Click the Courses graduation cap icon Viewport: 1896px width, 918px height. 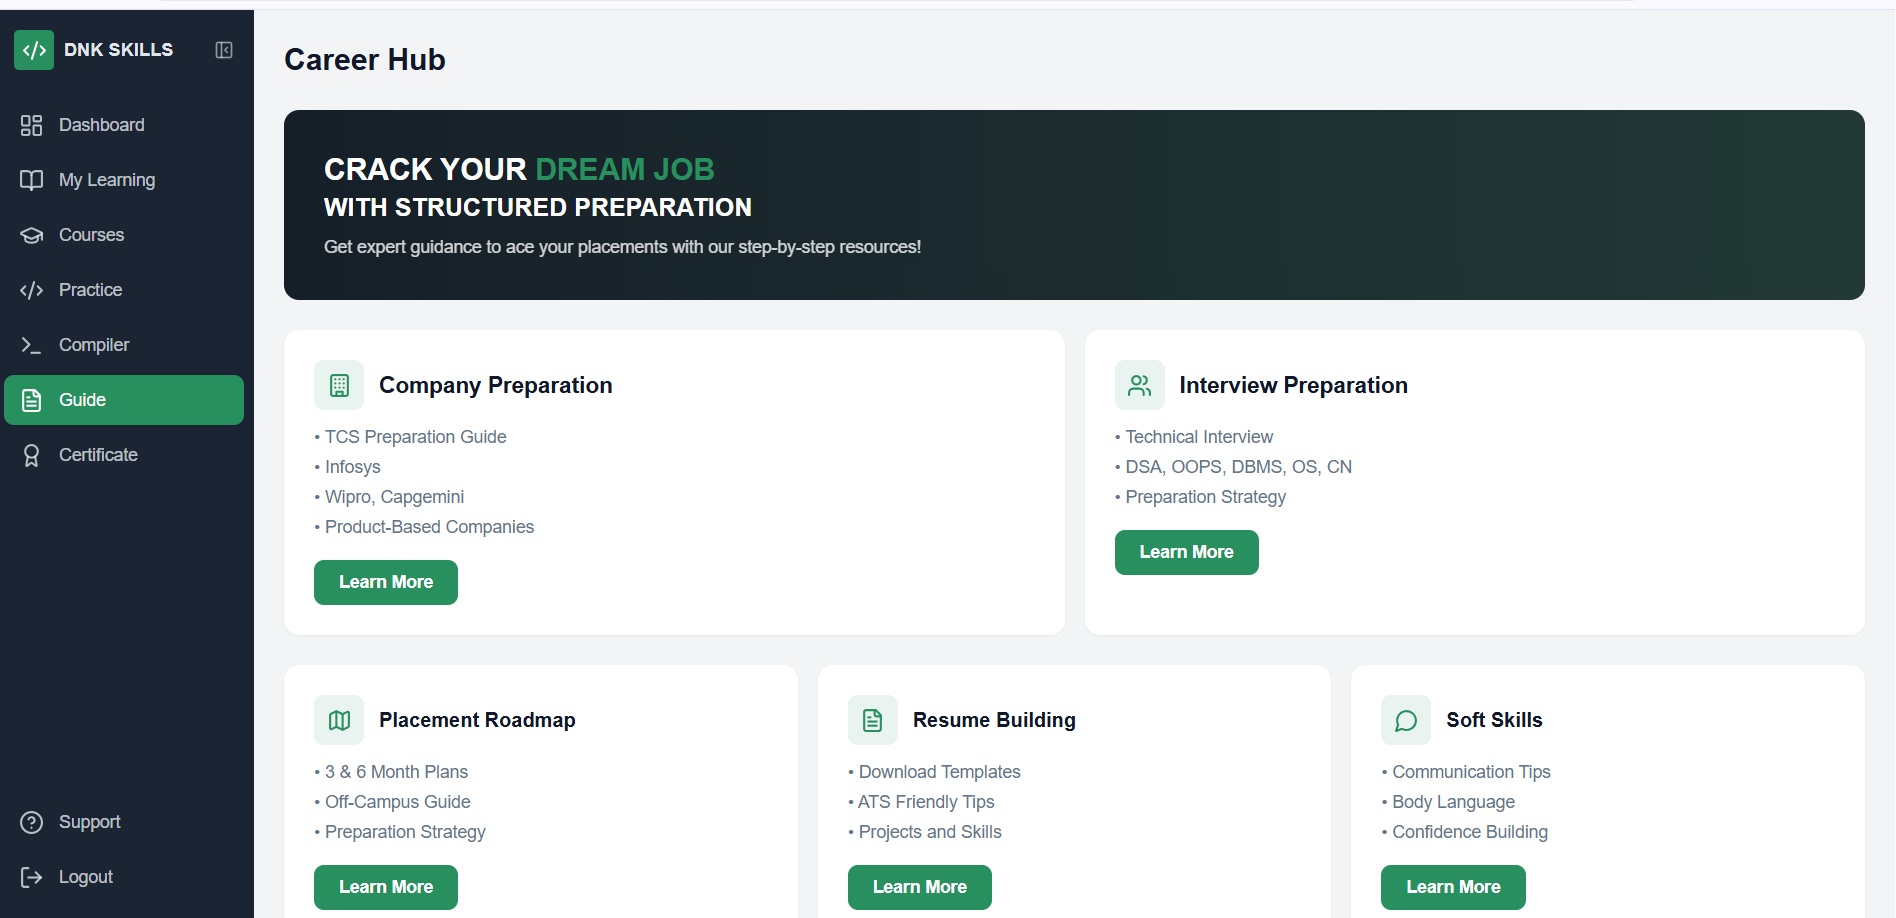pos(32,235)
